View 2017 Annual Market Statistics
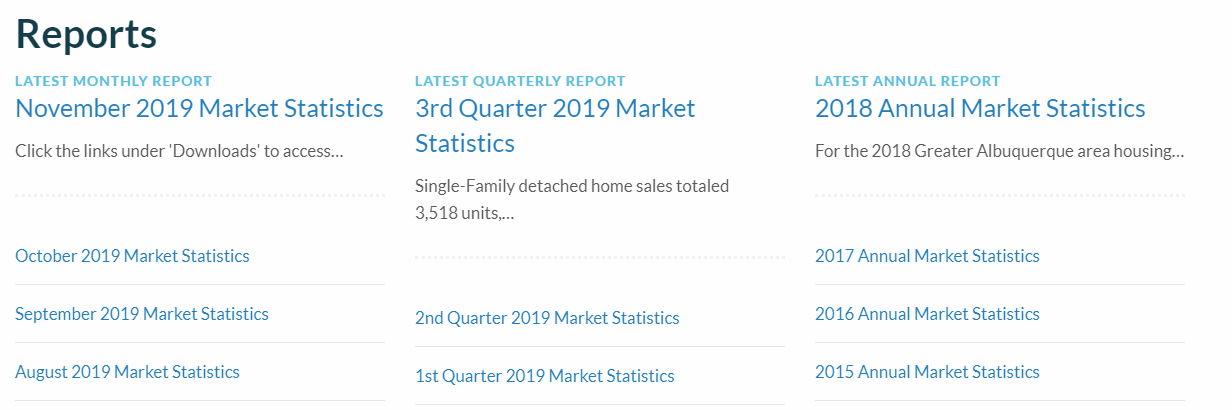Screen dimensions: 1232x410 (x=927, y=256)
